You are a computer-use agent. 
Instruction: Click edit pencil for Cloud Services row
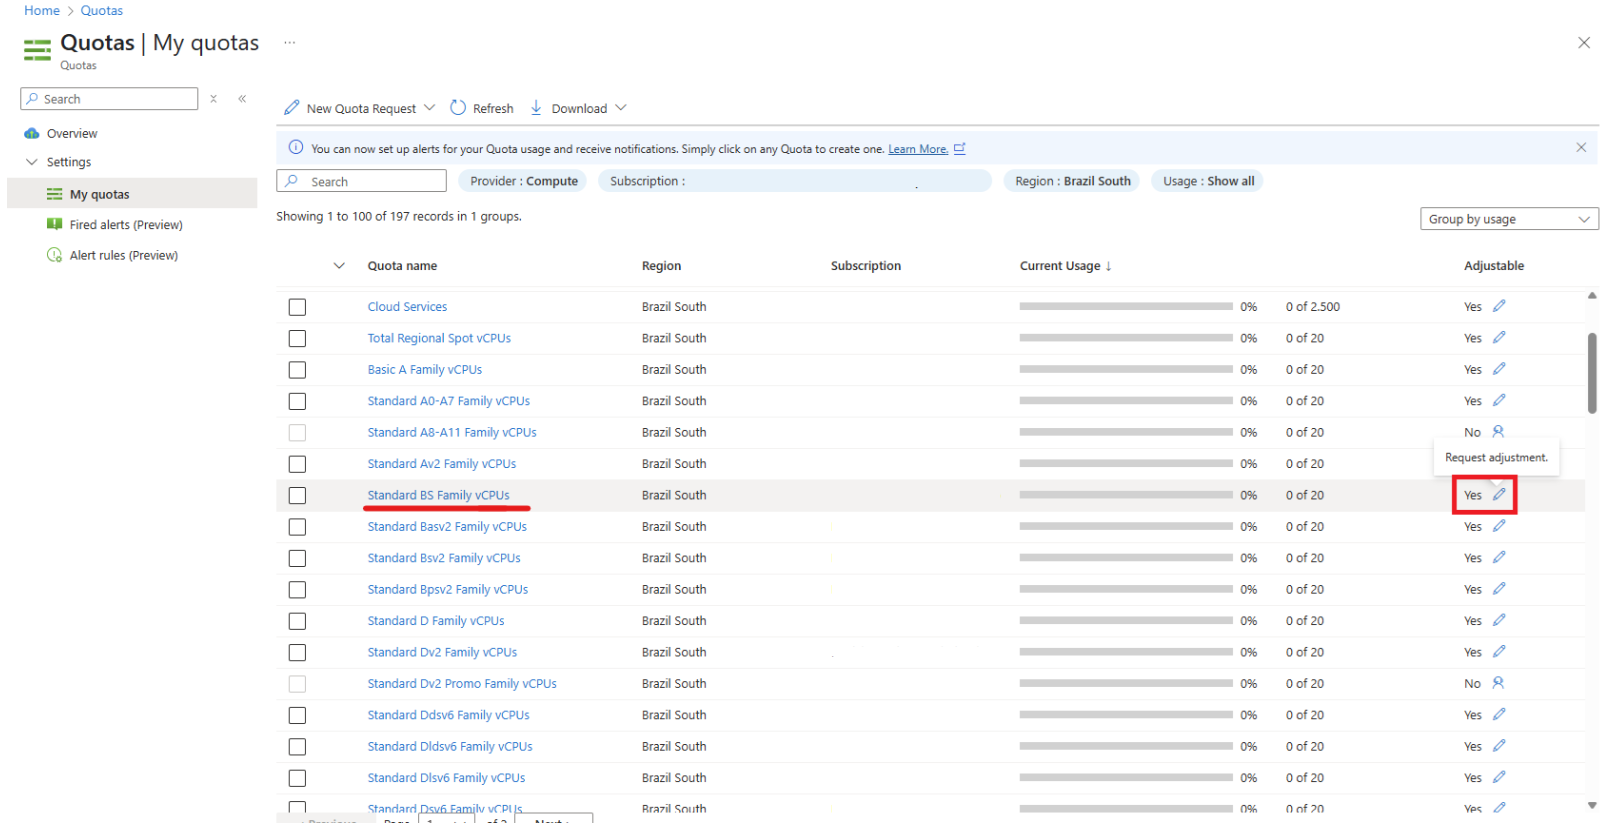coord(1499,306)
